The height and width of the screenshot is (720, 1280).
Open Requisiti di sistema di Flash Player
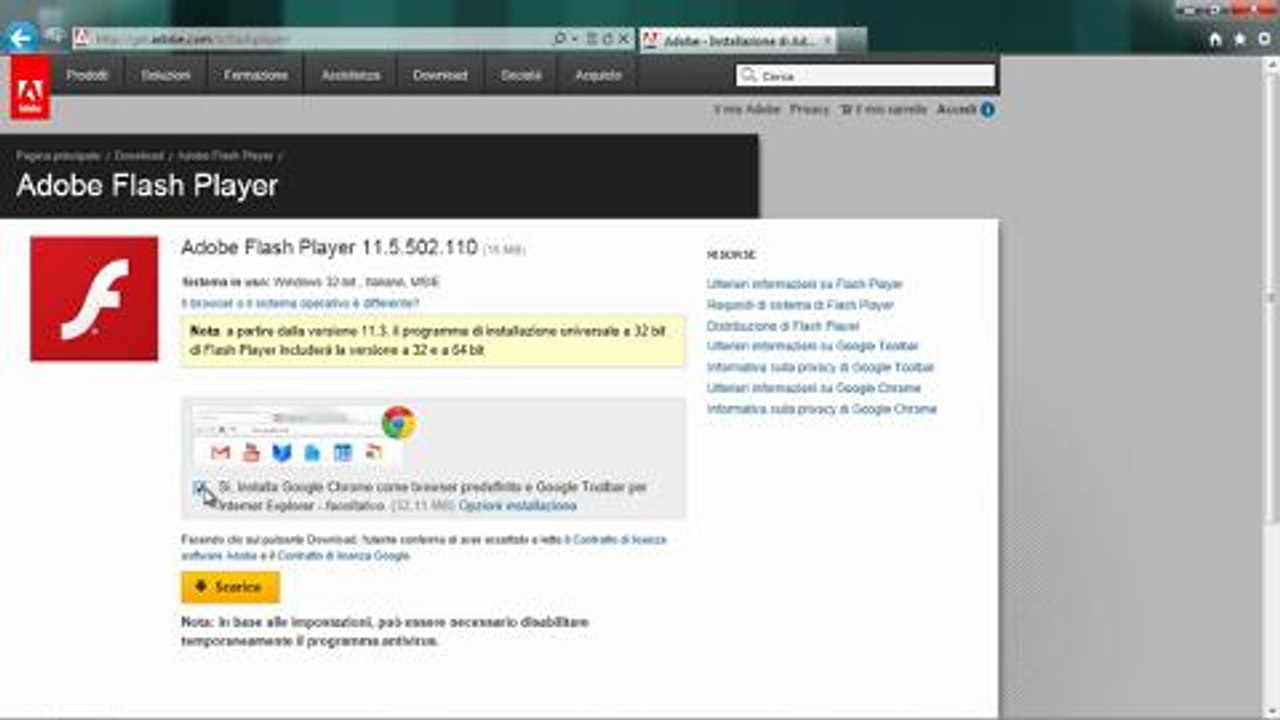tap(800, 305)
